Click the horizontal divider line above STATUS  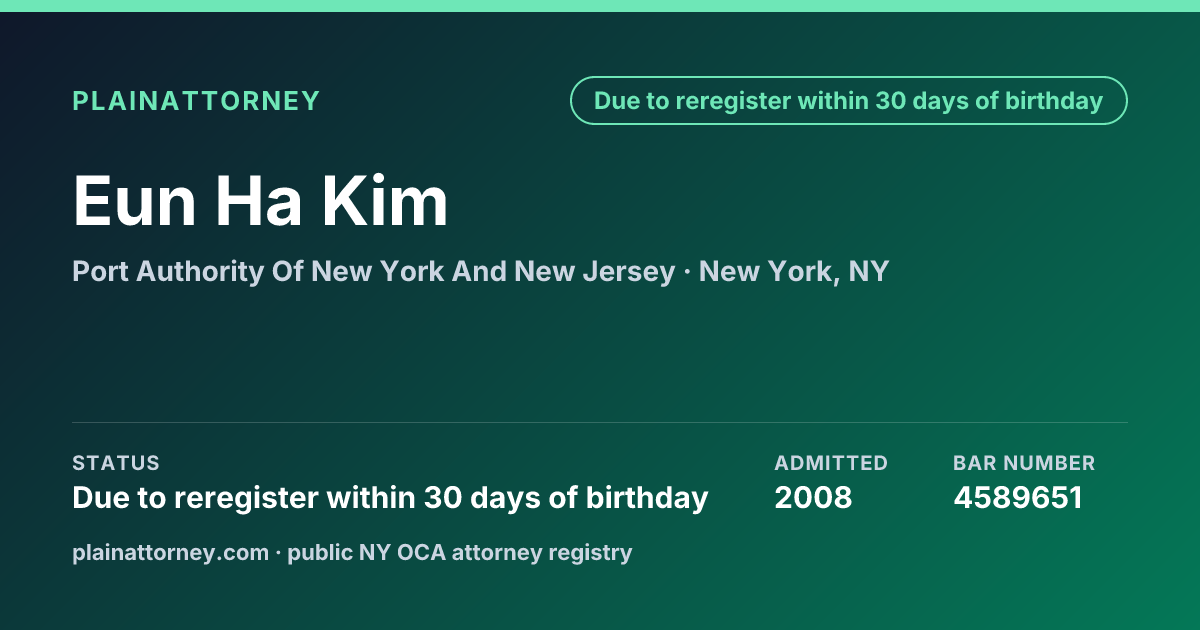click(x=600, y=422)
